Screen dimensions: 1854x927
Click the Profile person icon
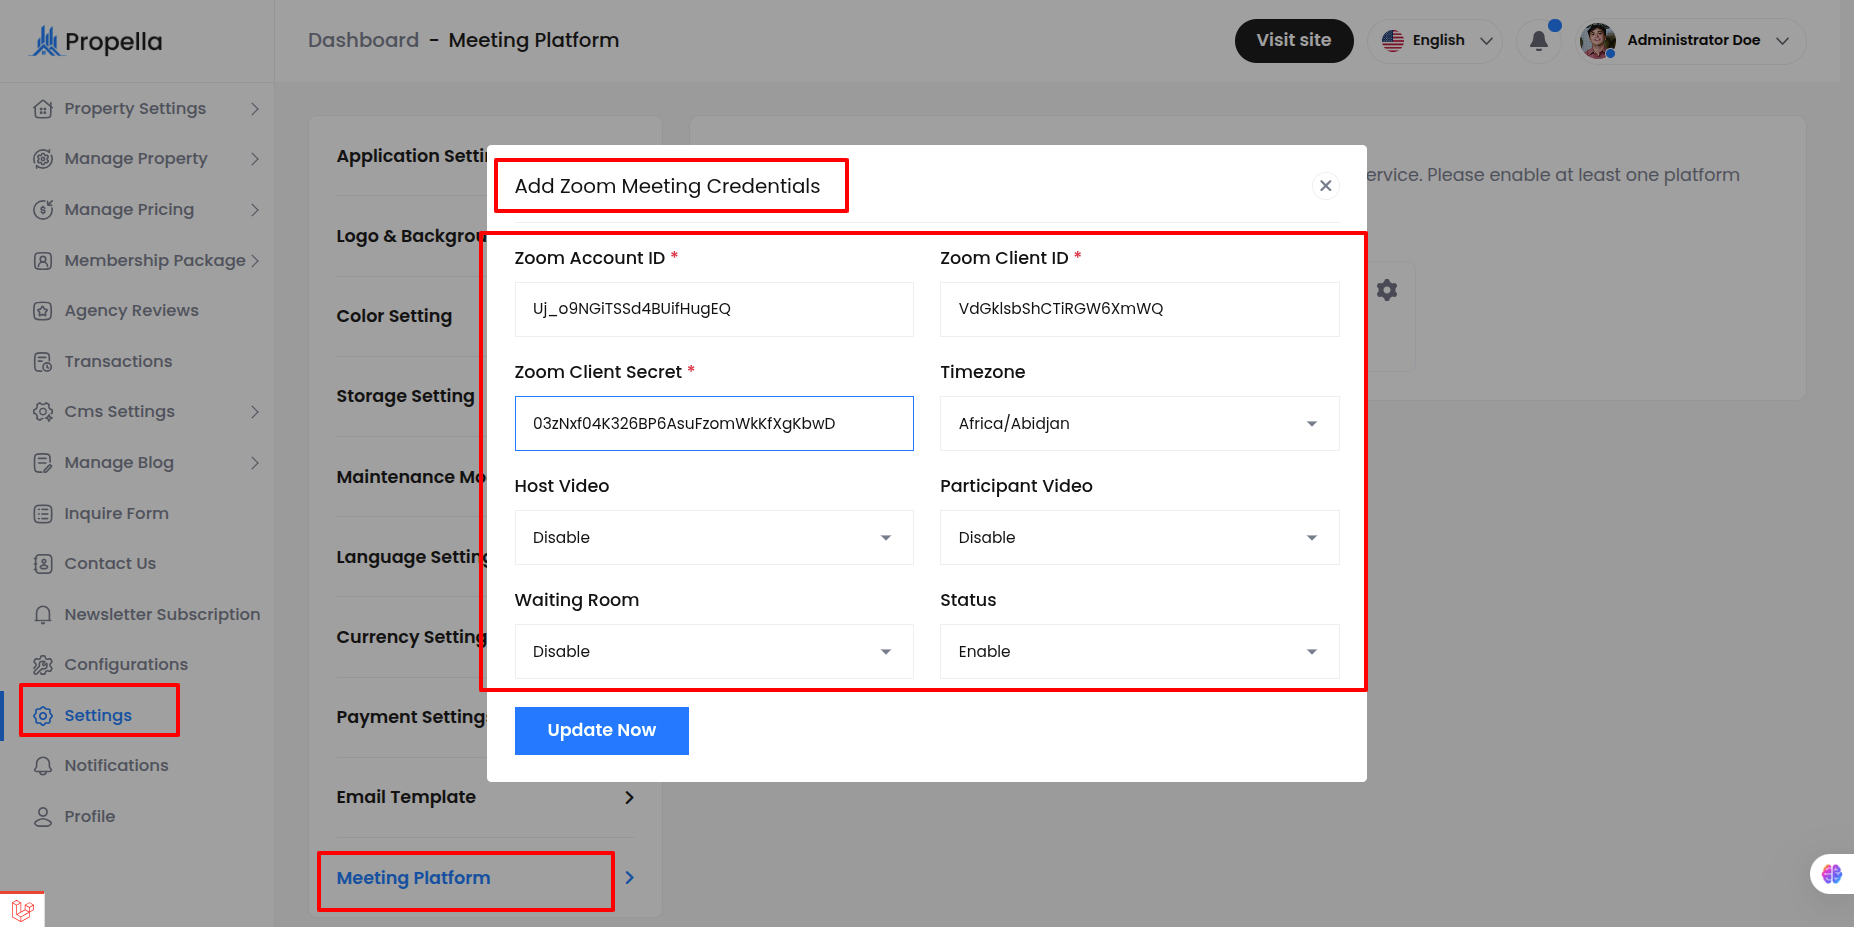[43, 816]
